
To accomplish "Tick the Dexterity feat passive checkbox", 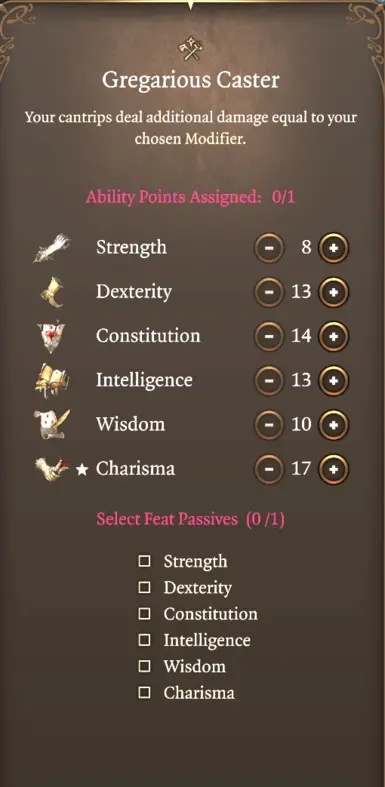I will tap(145, 588).
